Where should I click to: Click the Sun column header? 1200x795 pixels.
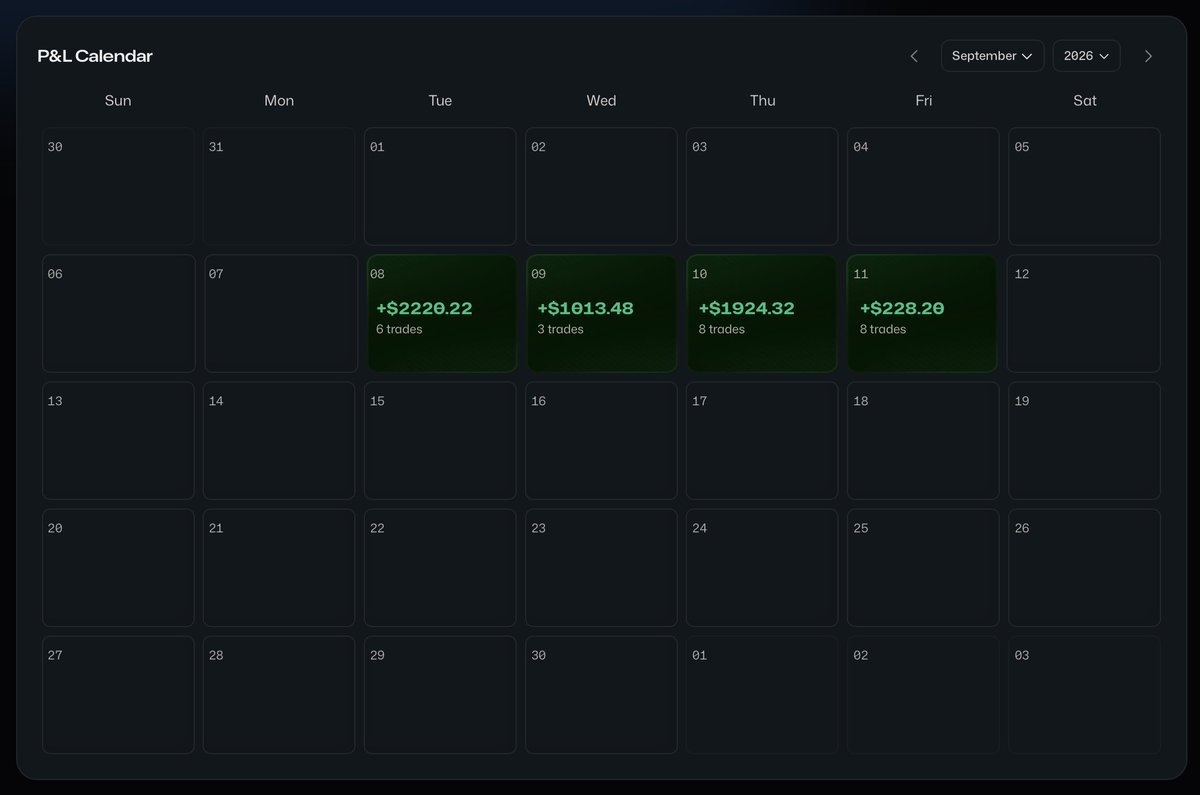click(x=118, y=100)
